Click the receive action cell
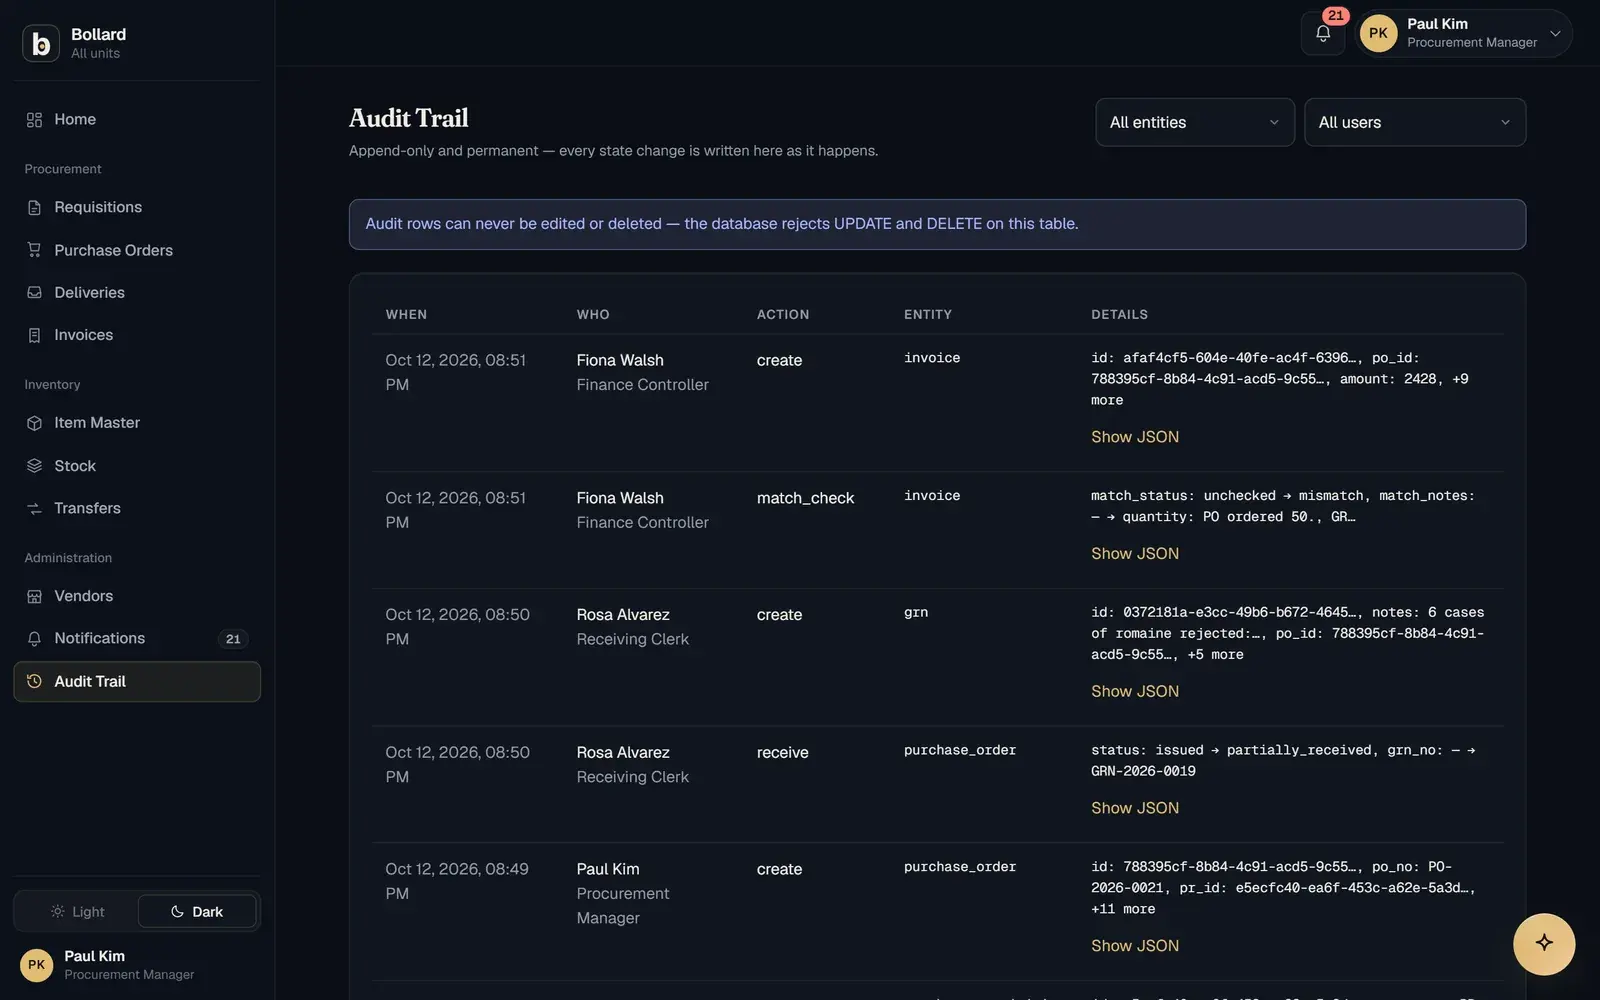Viewport: 1600px width, 1000px height. tap(782, 753)
